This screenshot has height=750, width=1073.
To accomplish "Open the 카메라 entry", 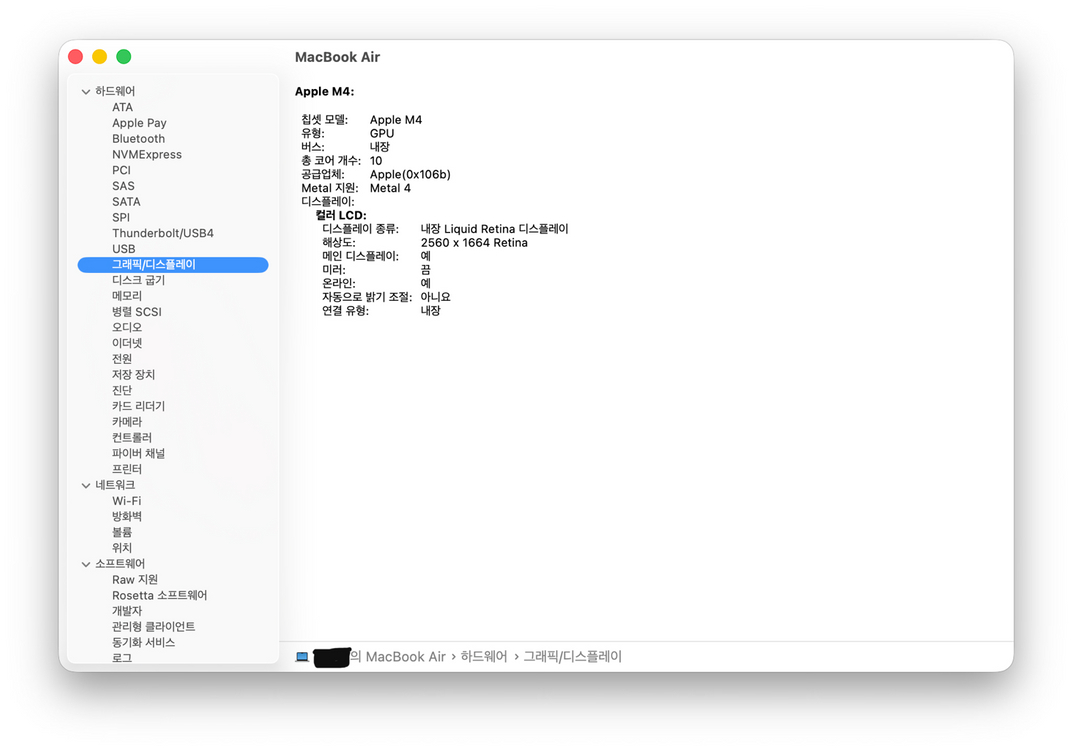I will click(127, 422).
